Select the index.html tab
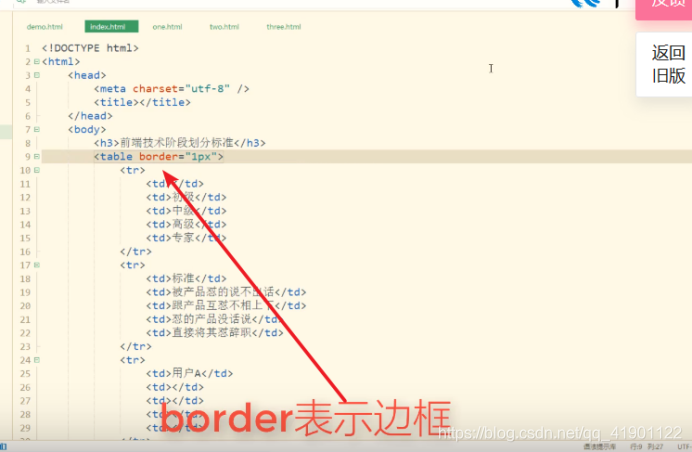This screenshot has height=452, width=692. tap(111, 26)
